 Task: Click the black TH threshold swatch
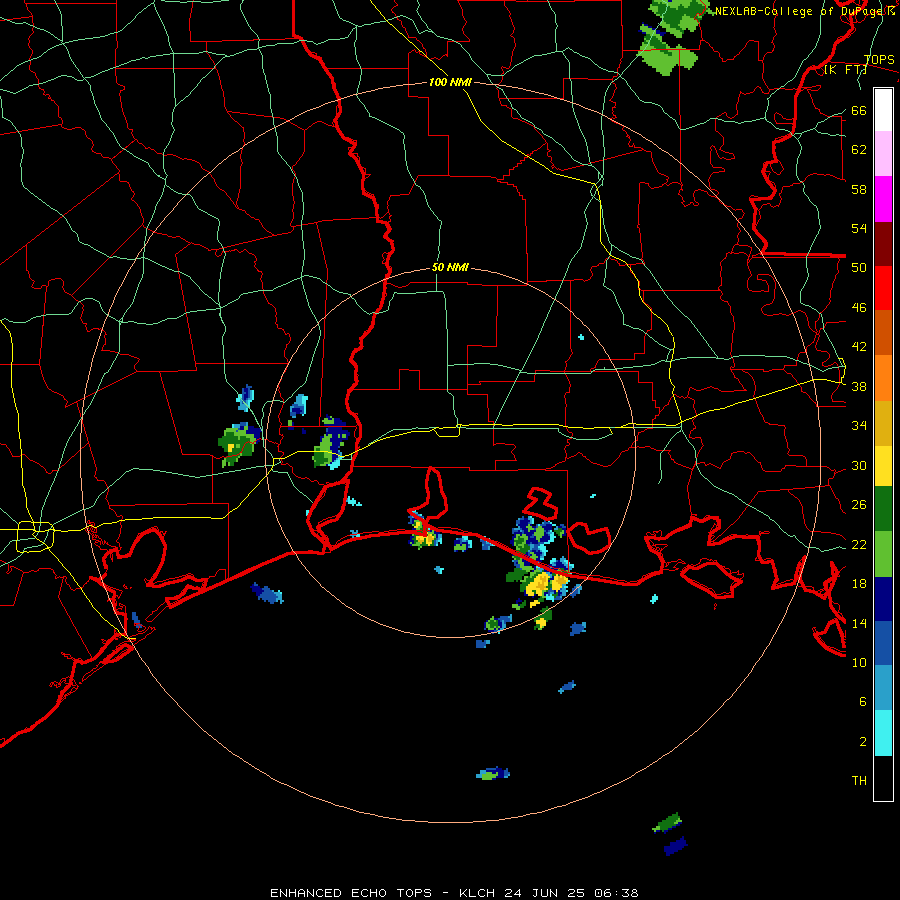click(x=883, y=778)
